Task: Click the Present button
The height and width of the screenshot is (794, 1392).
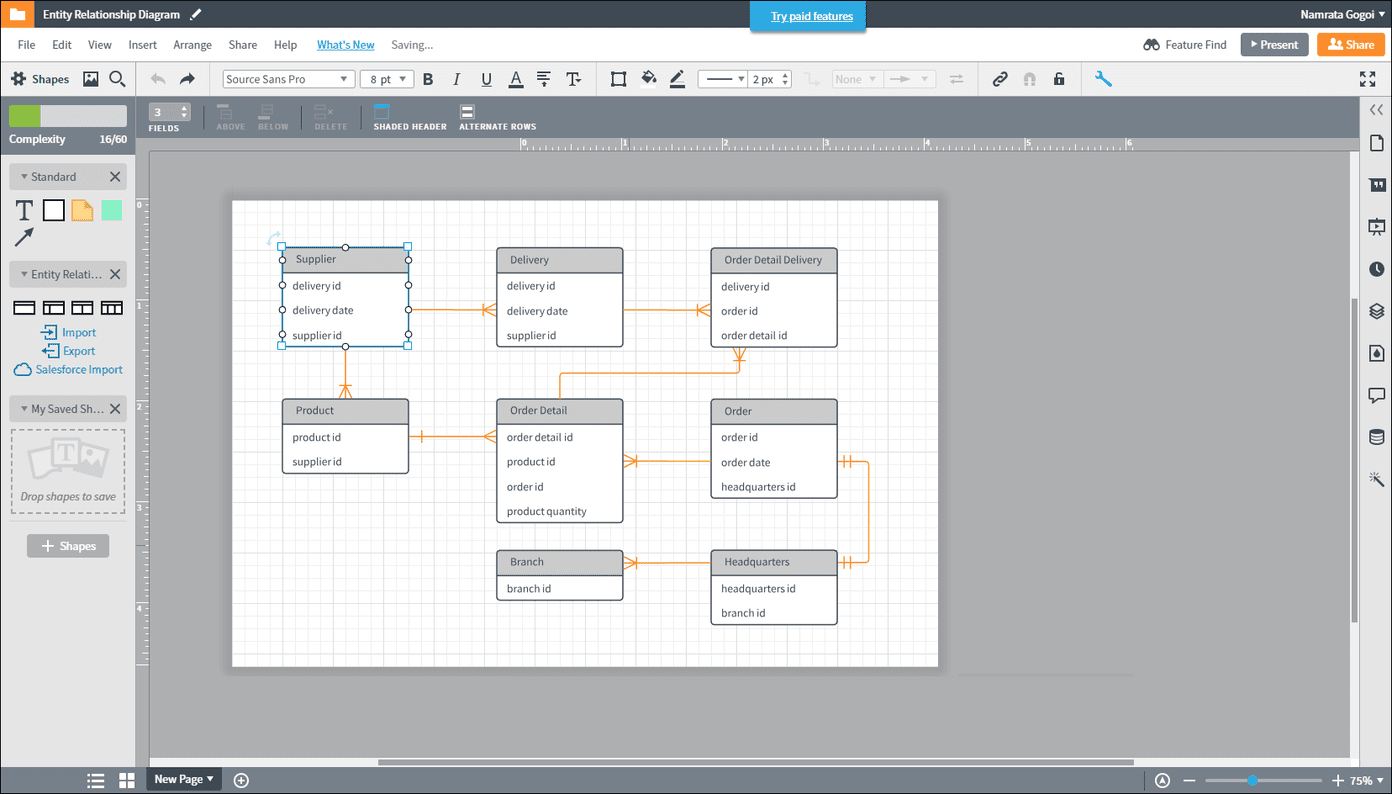Action: tap(1274, 44)
